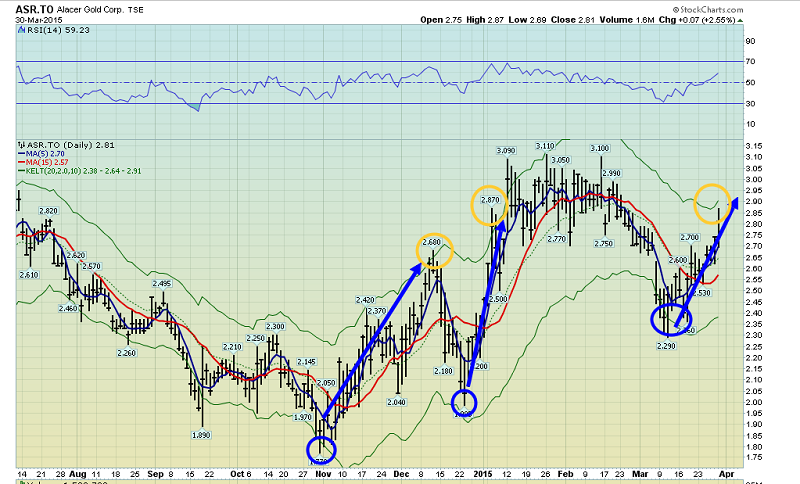Click the 2.290 price low label
The image size is (800, 484).
click(666, 346)
